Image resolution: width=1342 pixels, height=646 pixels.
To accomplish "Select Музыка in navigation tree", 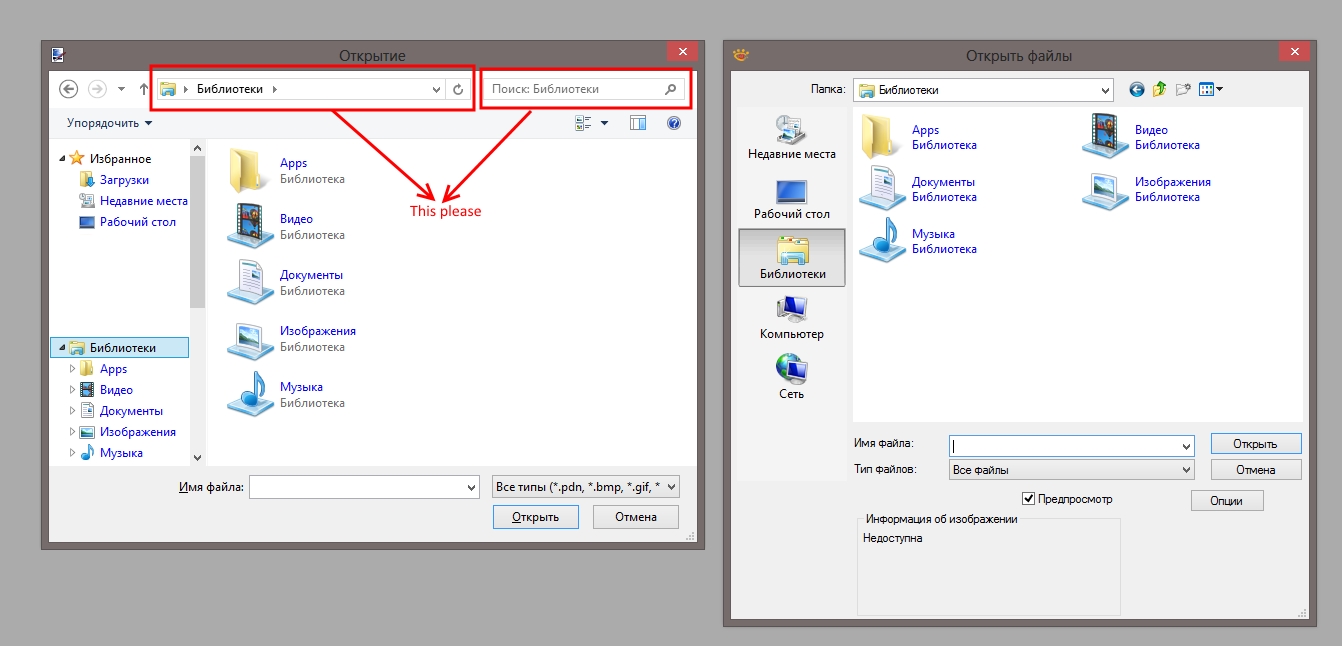I will click(x=121, y=453).
